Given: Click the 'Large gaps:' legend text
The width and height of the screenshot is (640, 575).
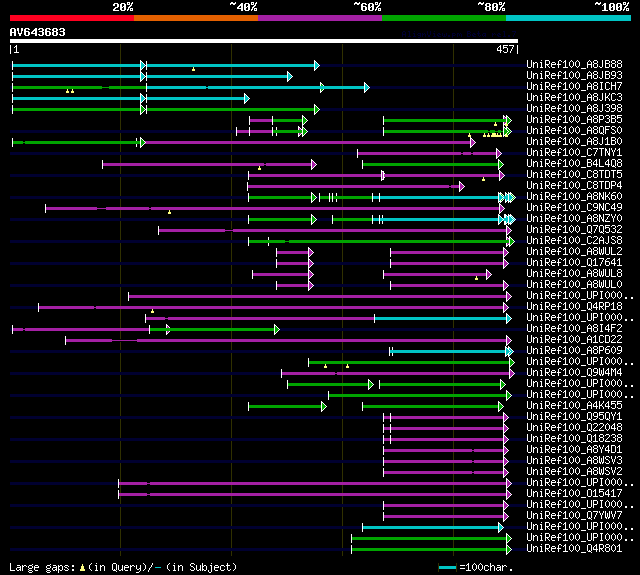Looking at the screenshot, I should click(x=42, y=567).
